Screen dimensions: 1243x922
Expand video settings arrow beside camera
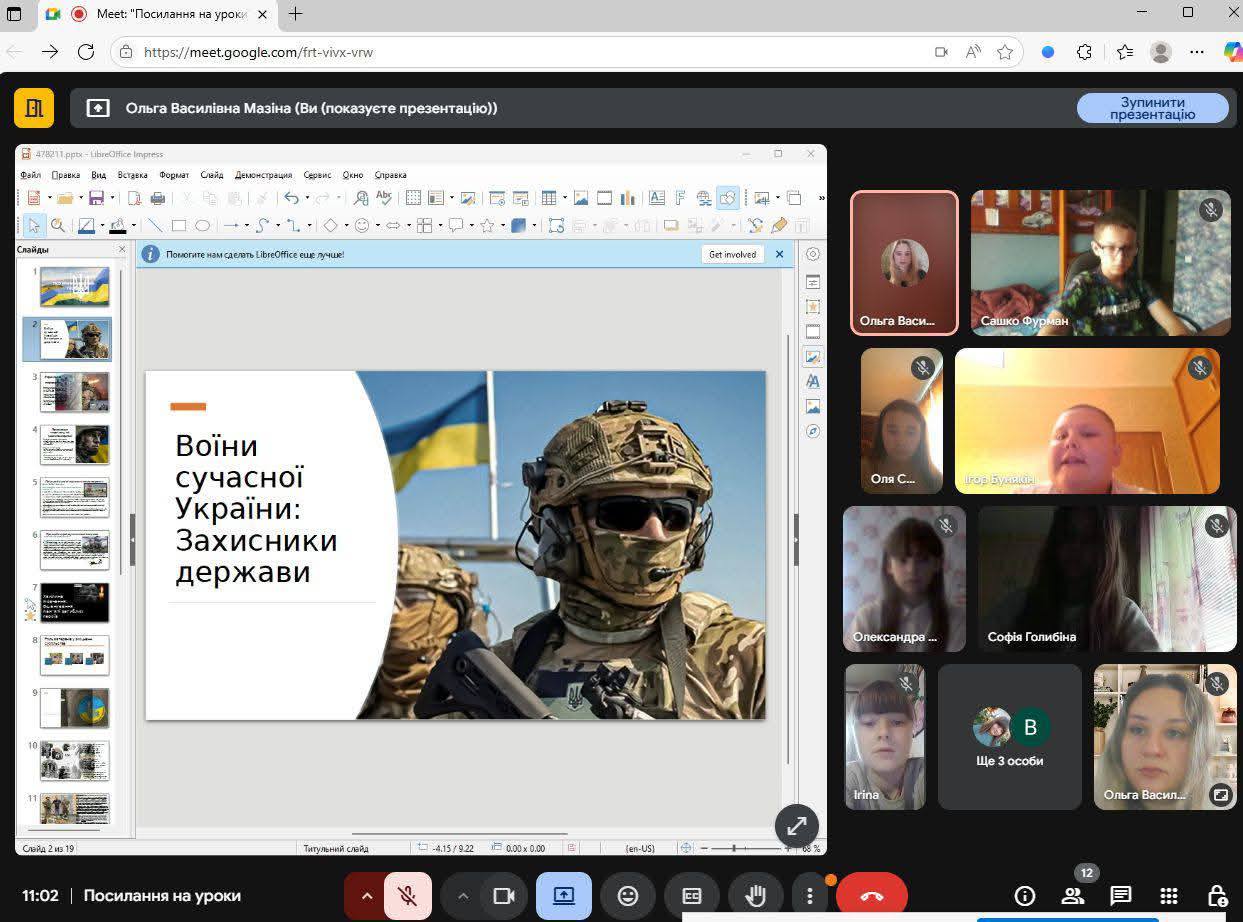coord(462,896)
